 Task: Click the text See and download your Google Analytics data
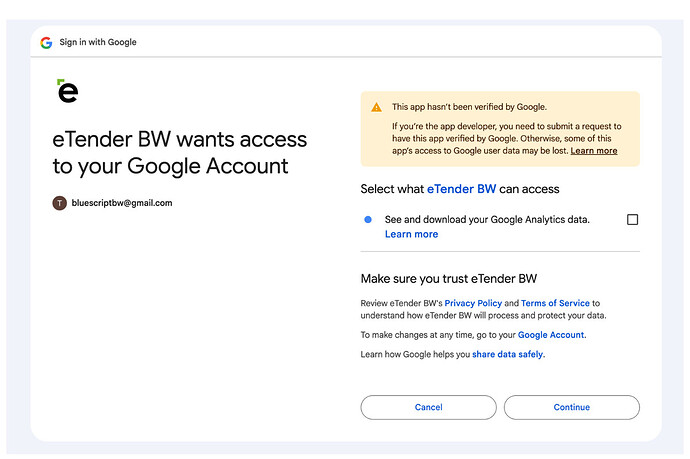tap(487, 219)
